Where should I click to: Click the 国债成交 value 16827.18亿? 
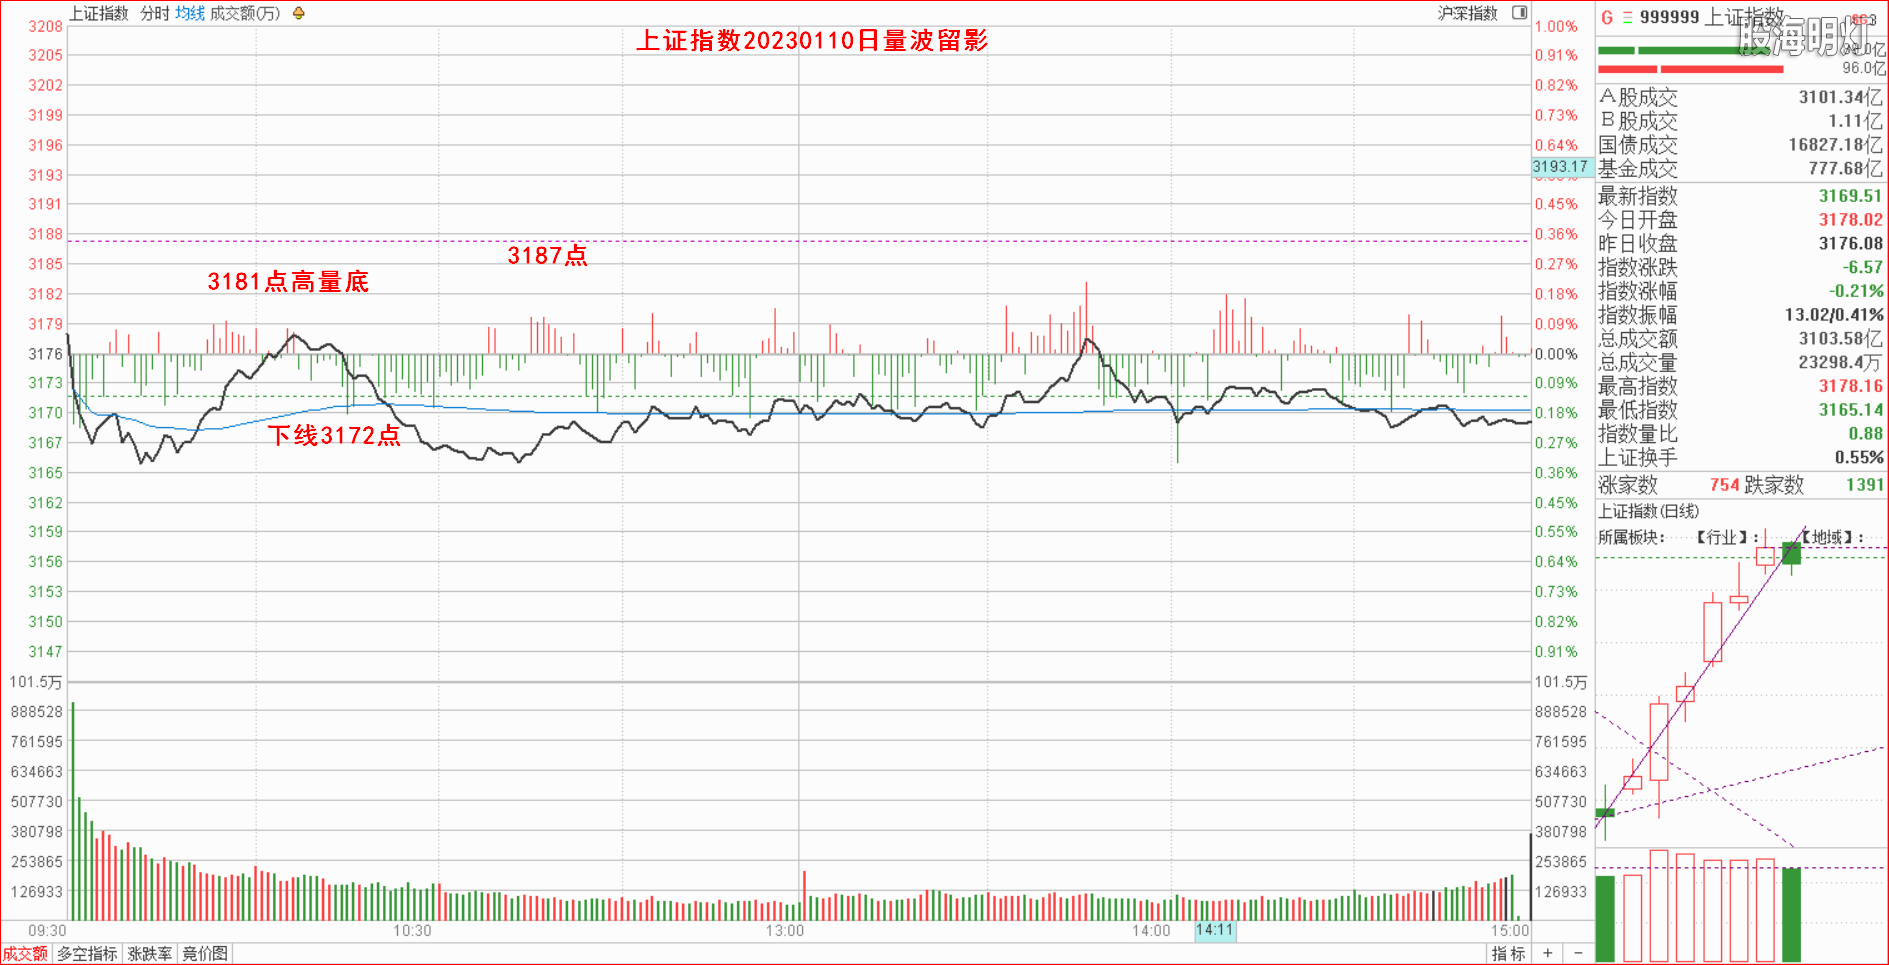(1835, 145)
